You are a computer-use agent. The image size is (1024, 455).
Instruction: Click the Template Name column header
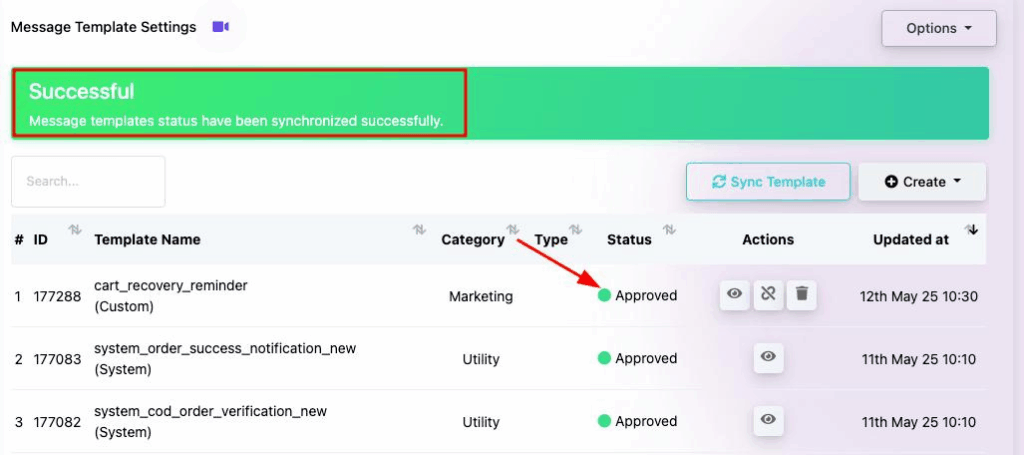147,240
